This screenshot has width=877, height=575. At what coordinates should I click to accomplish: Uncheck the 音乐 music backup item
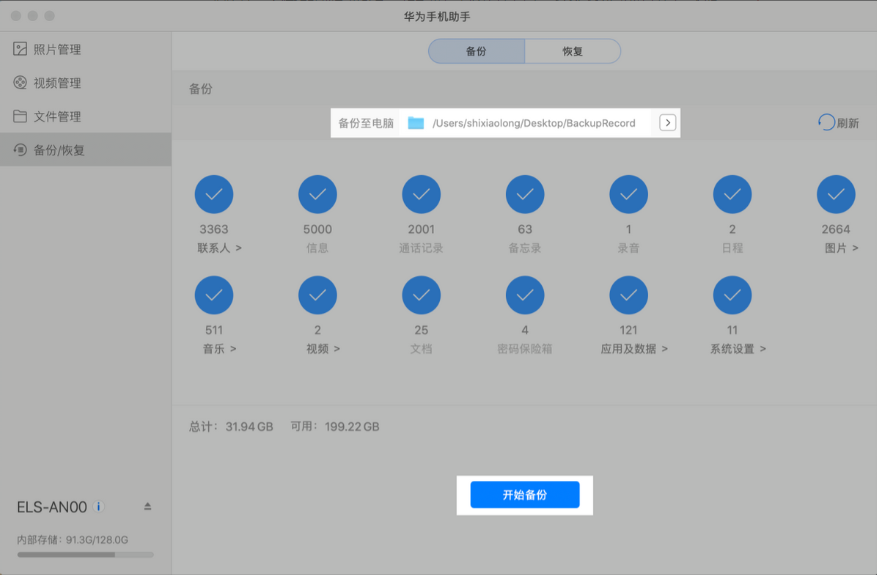pyautogui.click(x=214, y=295)
